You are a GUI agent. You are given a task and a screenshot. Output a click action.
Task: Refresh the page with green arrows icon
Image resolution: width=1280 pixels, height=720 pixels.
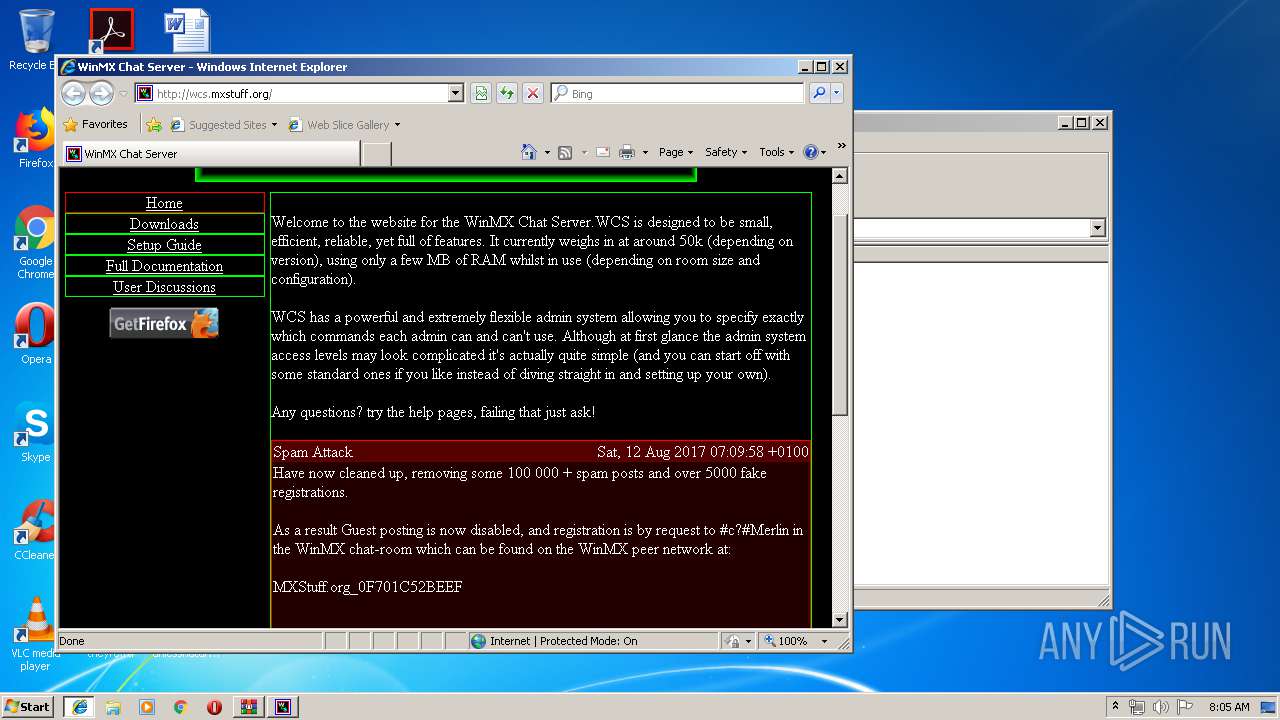point(507,93)
